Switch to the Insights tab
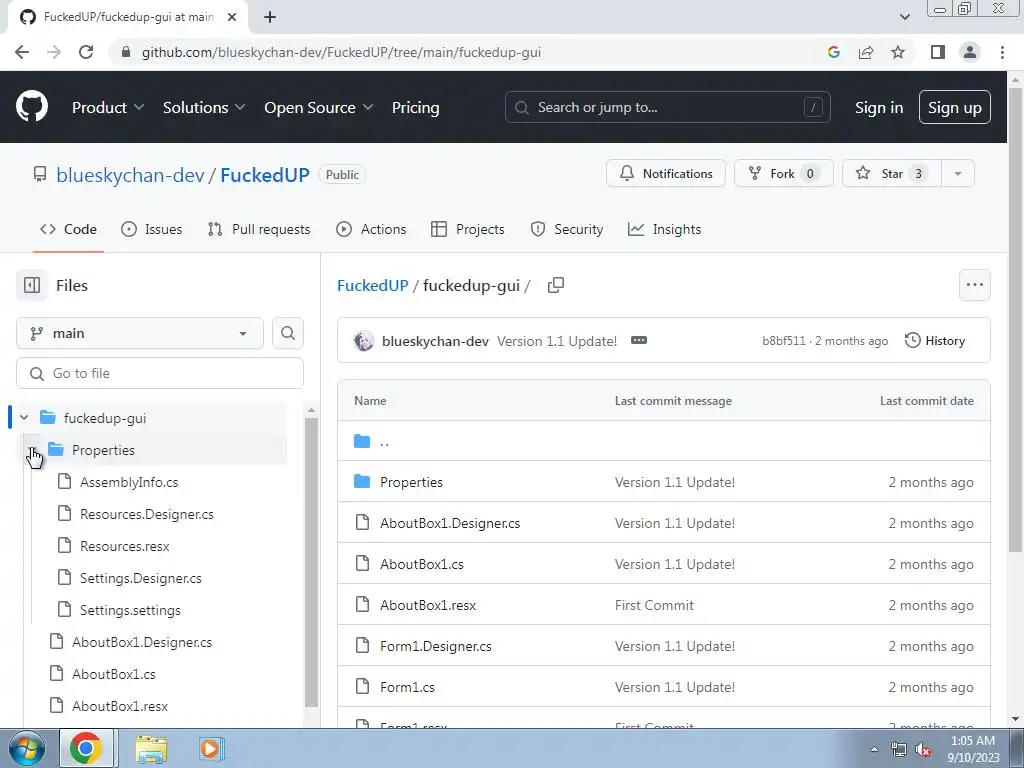Screen dimensions: 1024x768 [664, 229]
